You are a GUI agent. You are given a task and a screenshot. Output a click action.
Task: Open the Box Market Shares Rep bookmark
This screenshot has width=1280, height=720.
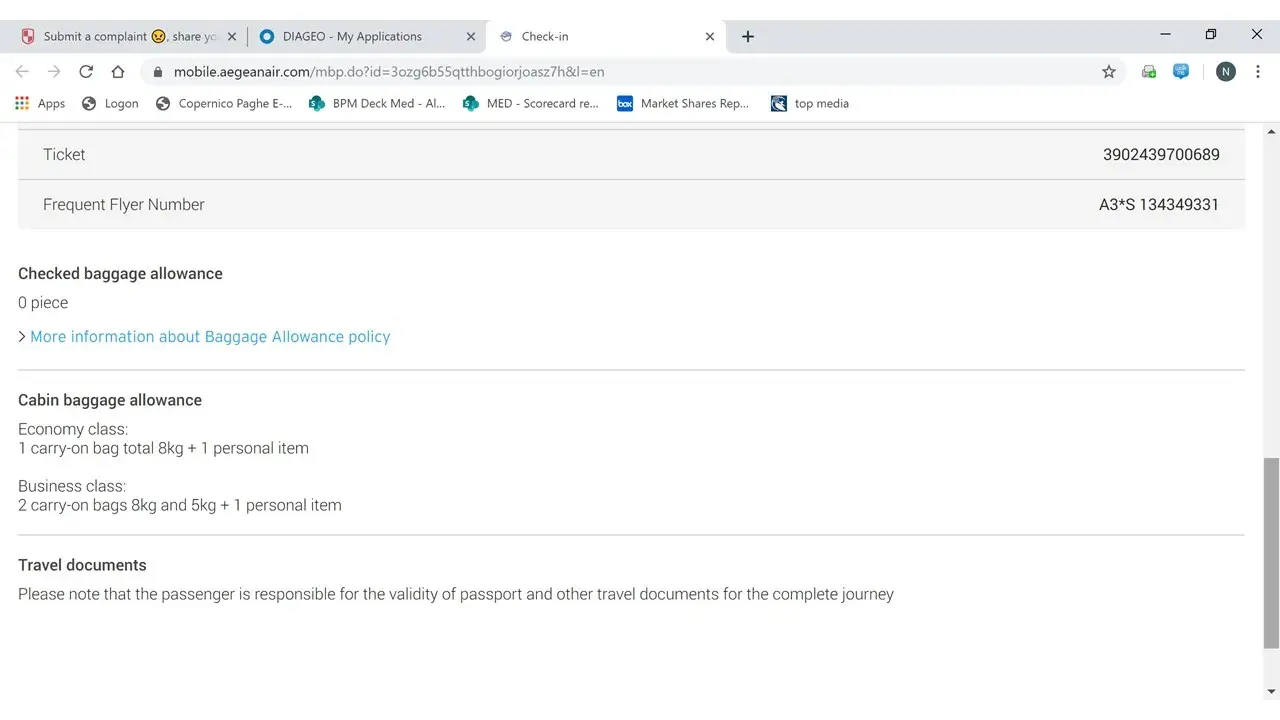(x=683, y=103)
